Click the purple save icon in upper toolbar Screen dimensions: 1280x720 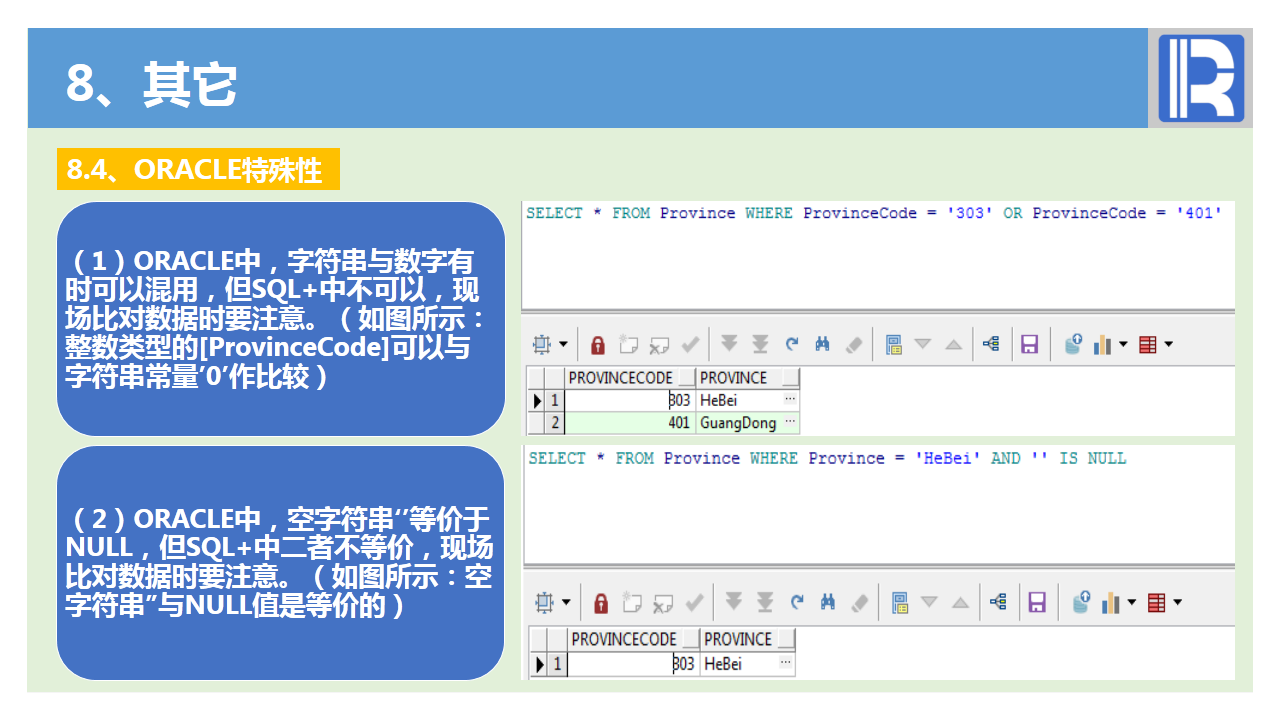(x=1029, y=345)
